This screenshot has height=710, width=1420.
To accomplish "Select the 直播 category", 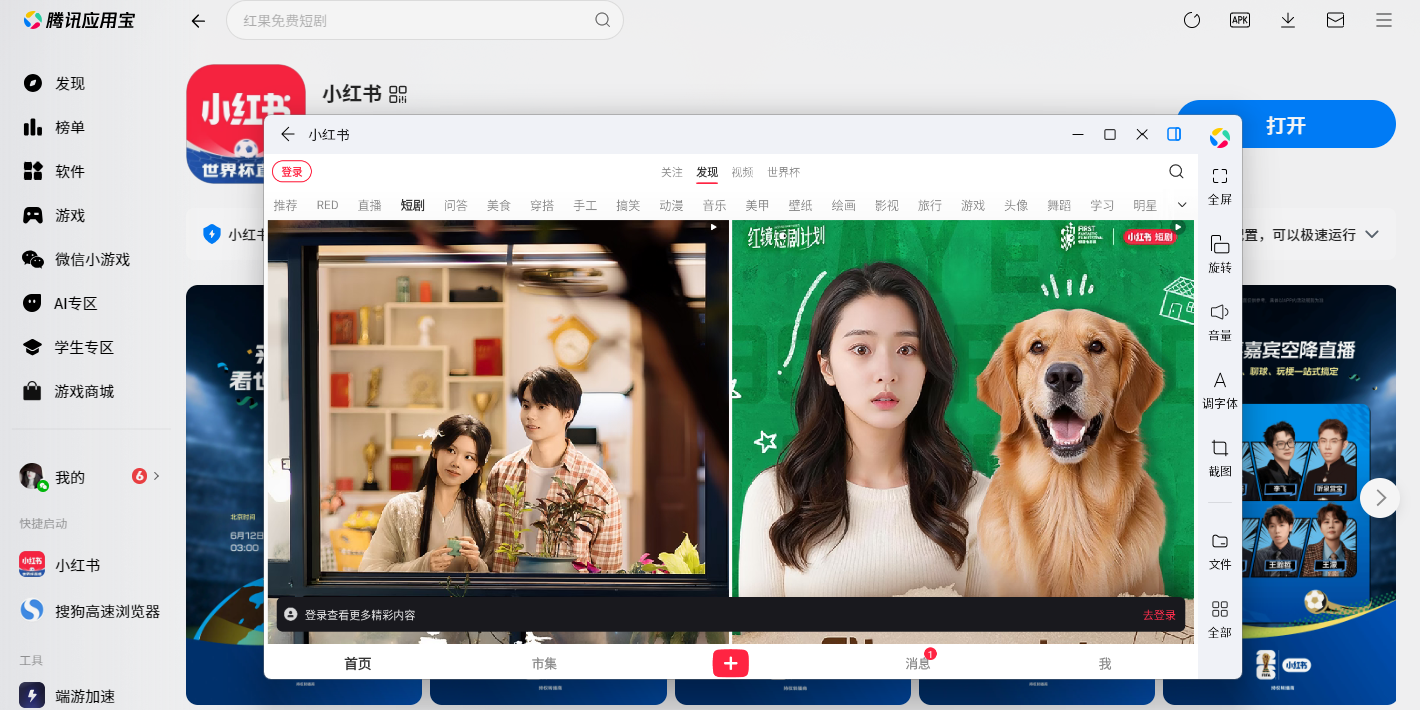I will point(370,205).
